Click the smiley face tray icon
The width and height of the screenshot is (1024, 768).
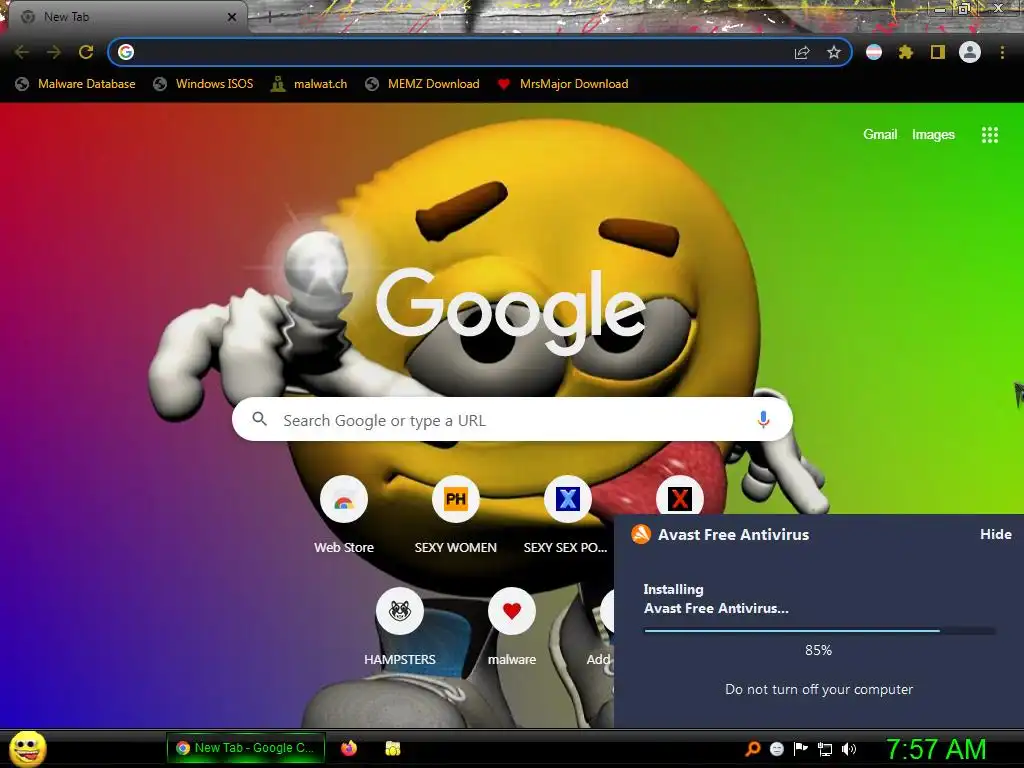coord(776,748)
